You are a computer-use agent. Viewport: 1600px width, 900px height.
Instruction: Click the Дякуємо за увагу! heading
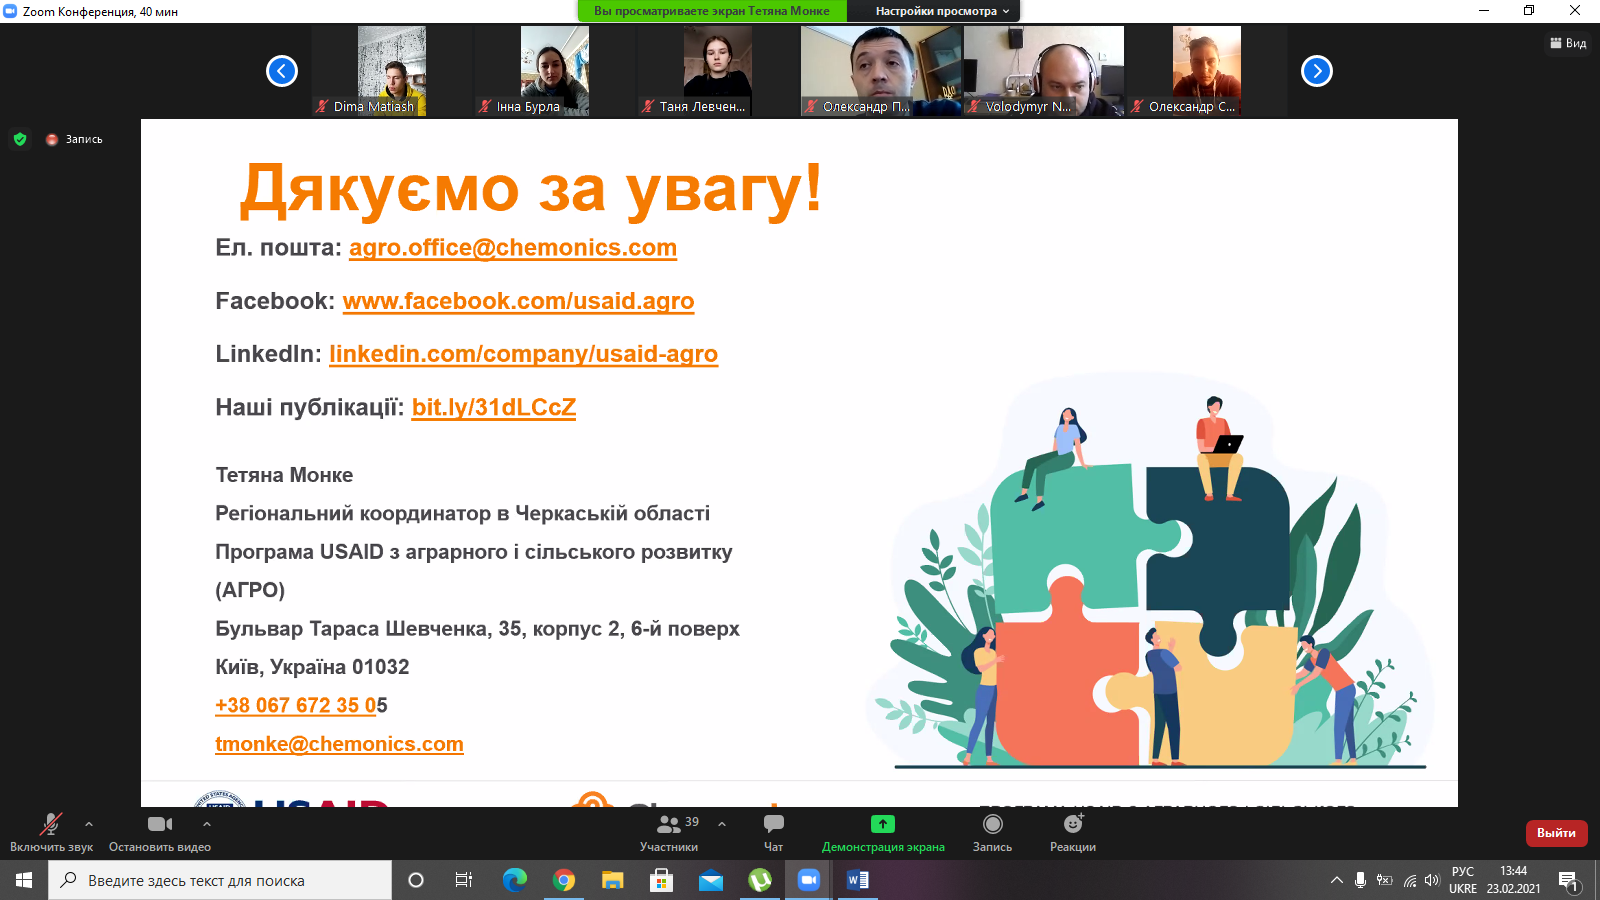[x=531, y=189]
